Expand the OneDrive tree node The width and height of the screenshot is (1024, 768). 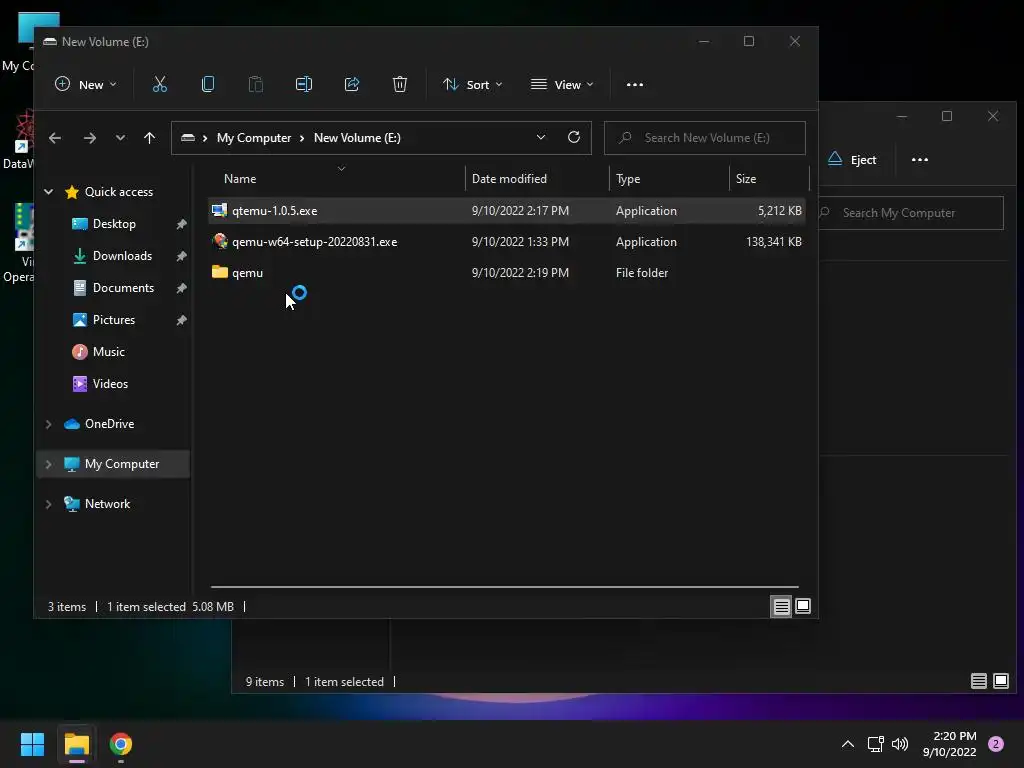point(48,424)
